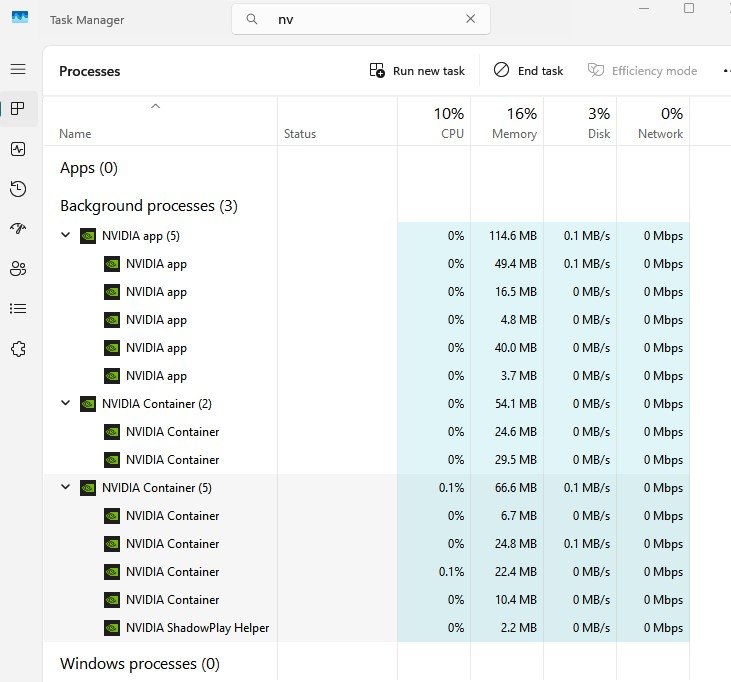Click the Efficiency mode leaf icon
The width and height of the screenshot is (731, 682).
[596, 70]
